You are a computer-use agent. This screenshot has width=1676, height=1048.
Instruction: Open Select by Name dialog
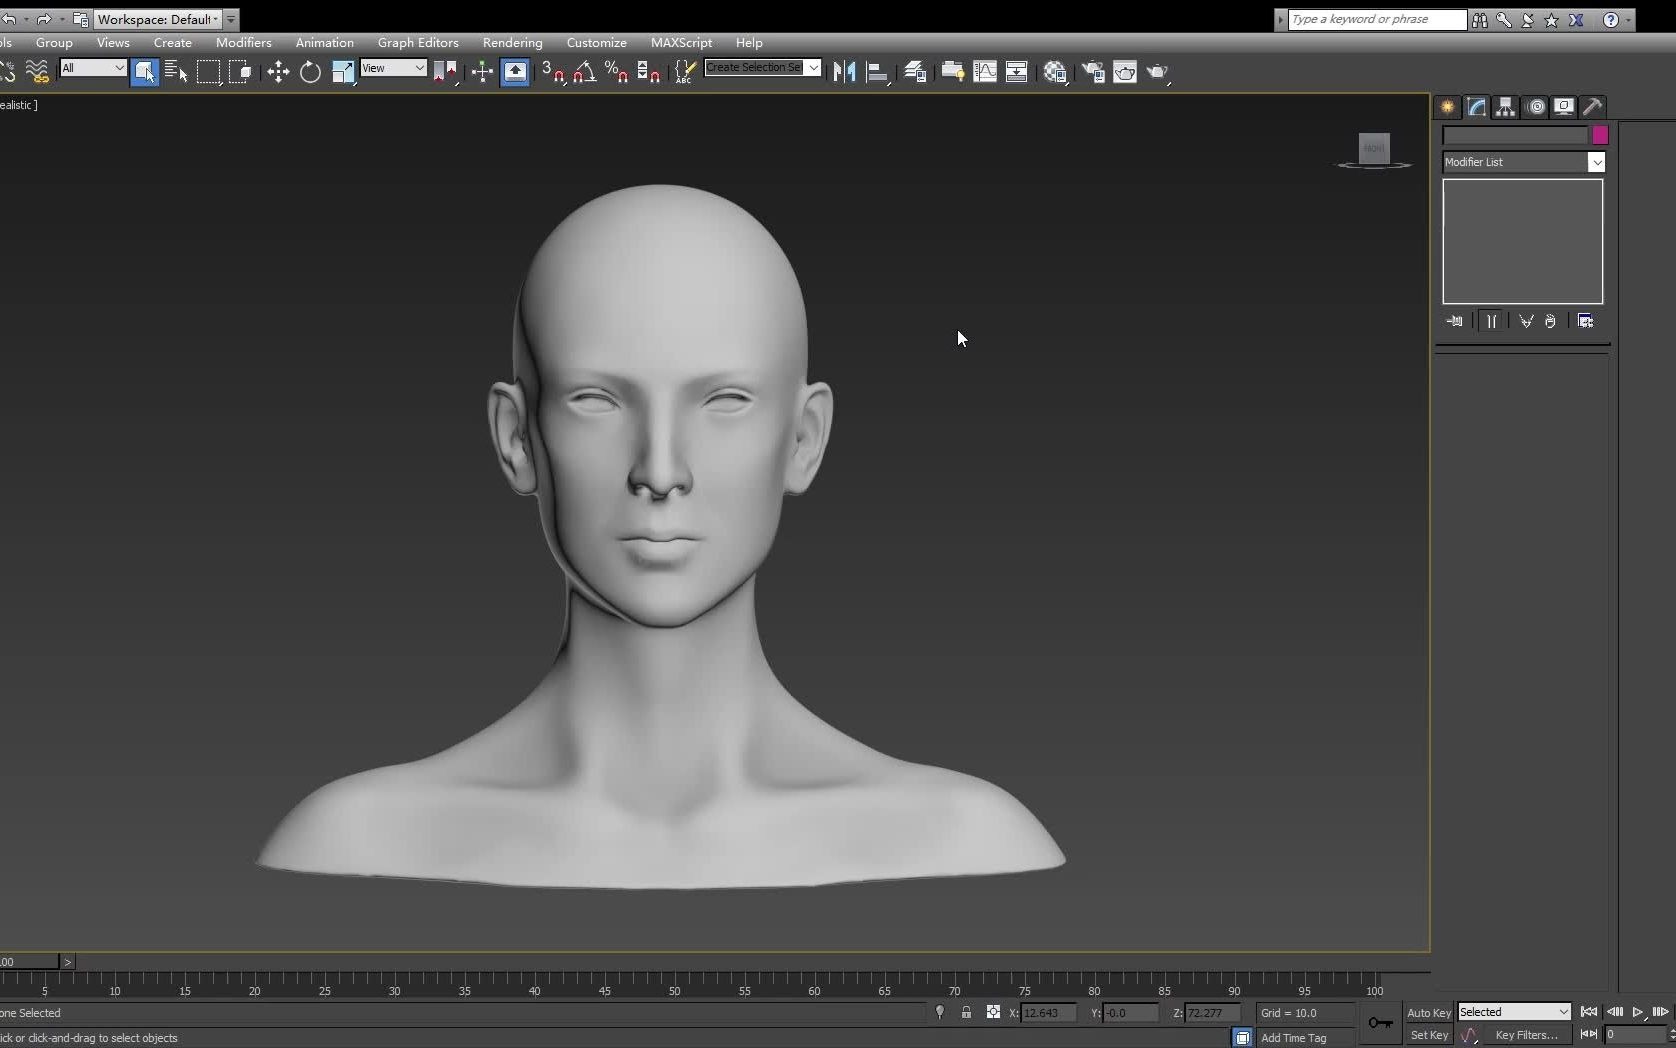click(x=175, y=71)
